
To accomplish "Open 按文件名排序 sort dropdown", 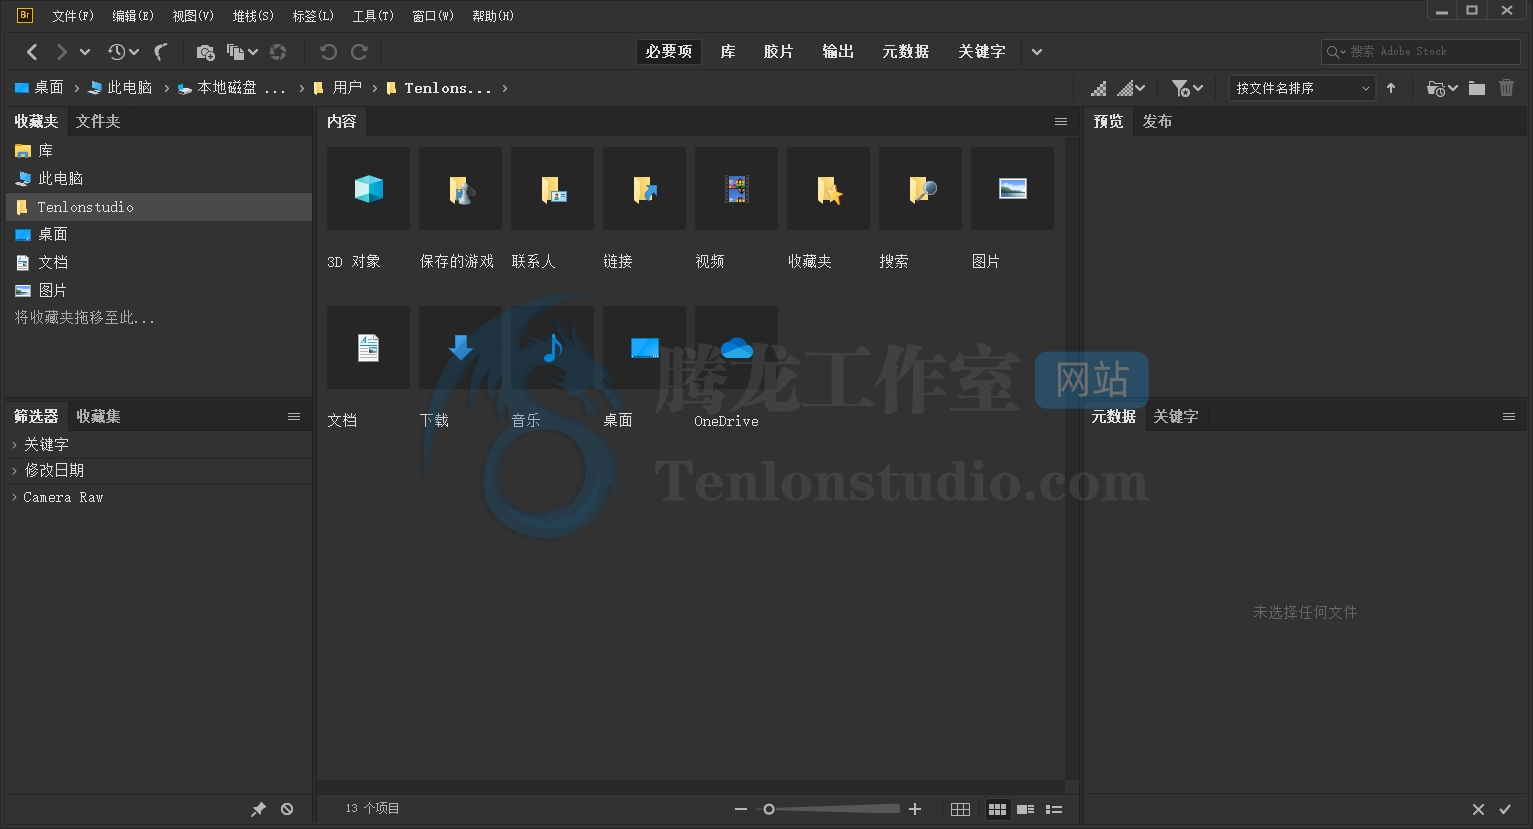I will pyautogui.click(x=1303, y=88).
